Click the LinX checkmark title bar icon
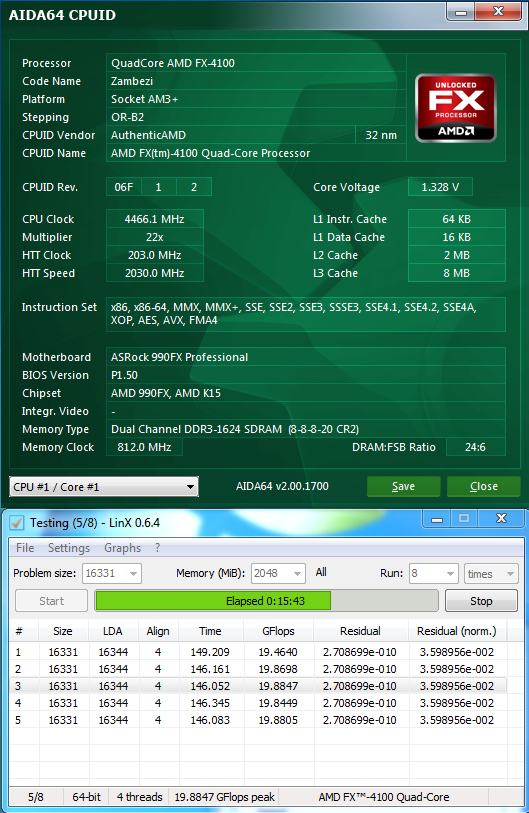Viewport: 529px width, 813px height. [17, 523]
